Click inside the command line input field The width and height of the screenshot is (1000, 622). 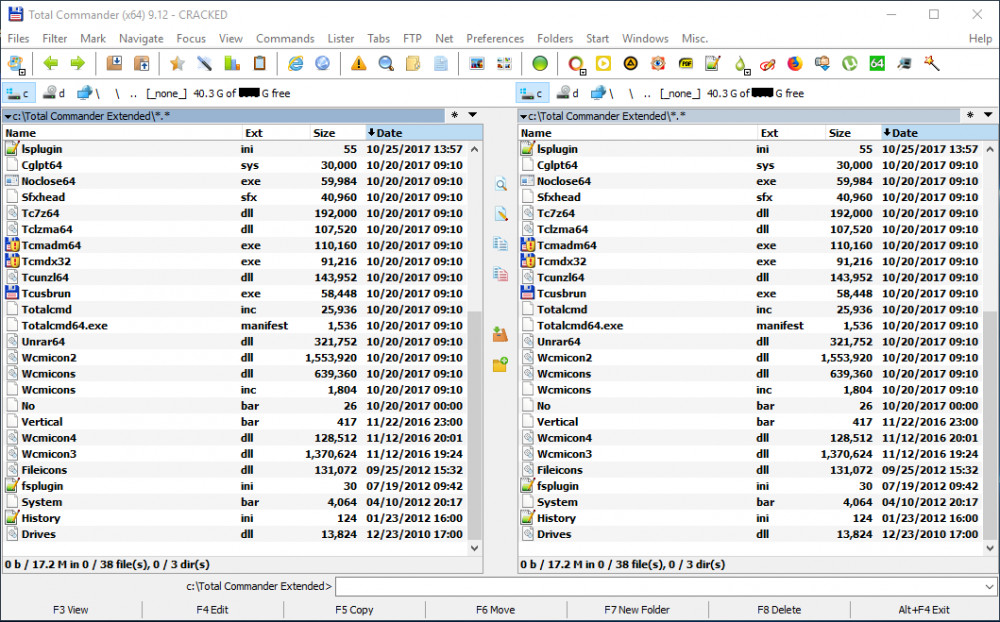(x=600, y=587)
